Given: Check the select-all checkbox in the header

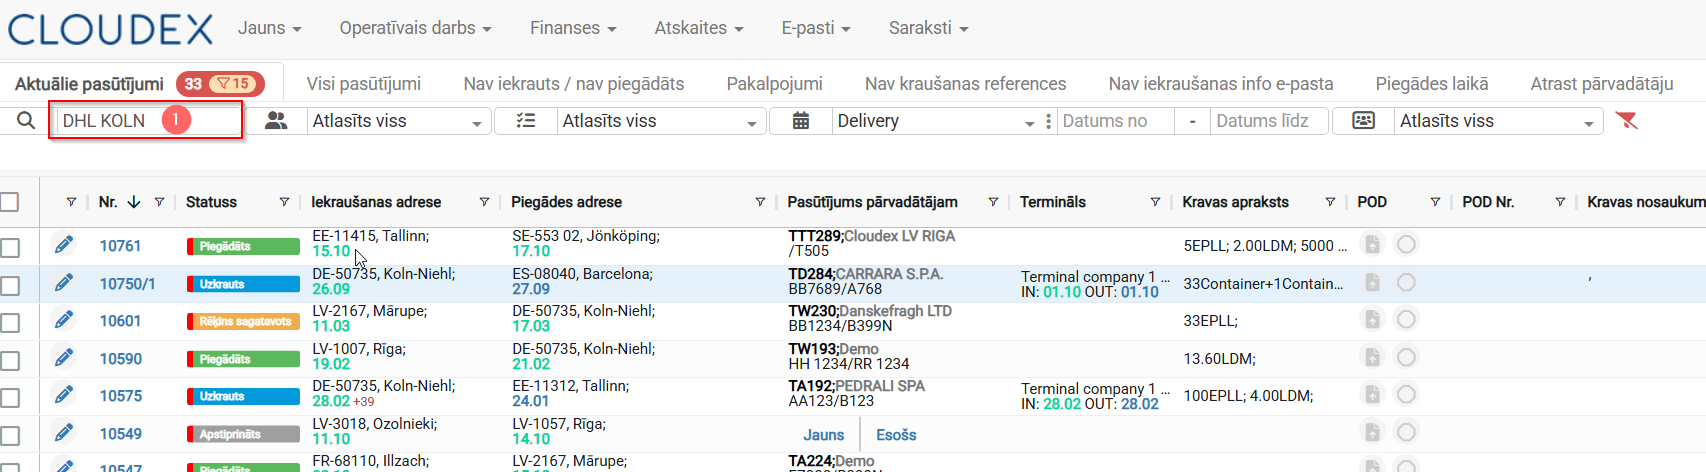Looking at the screenshot, I should (10, 202).
